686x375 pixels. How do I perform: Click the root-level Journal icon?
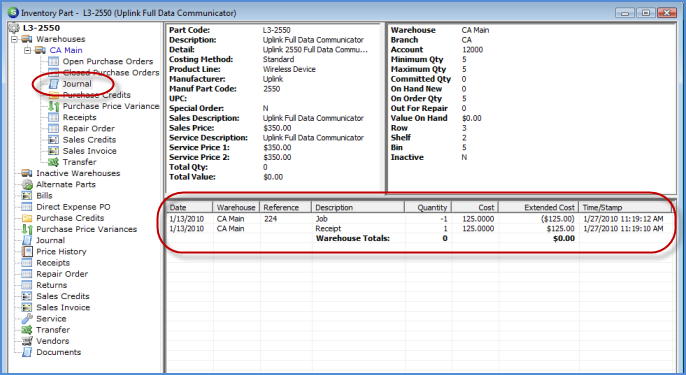pos(27,240)
